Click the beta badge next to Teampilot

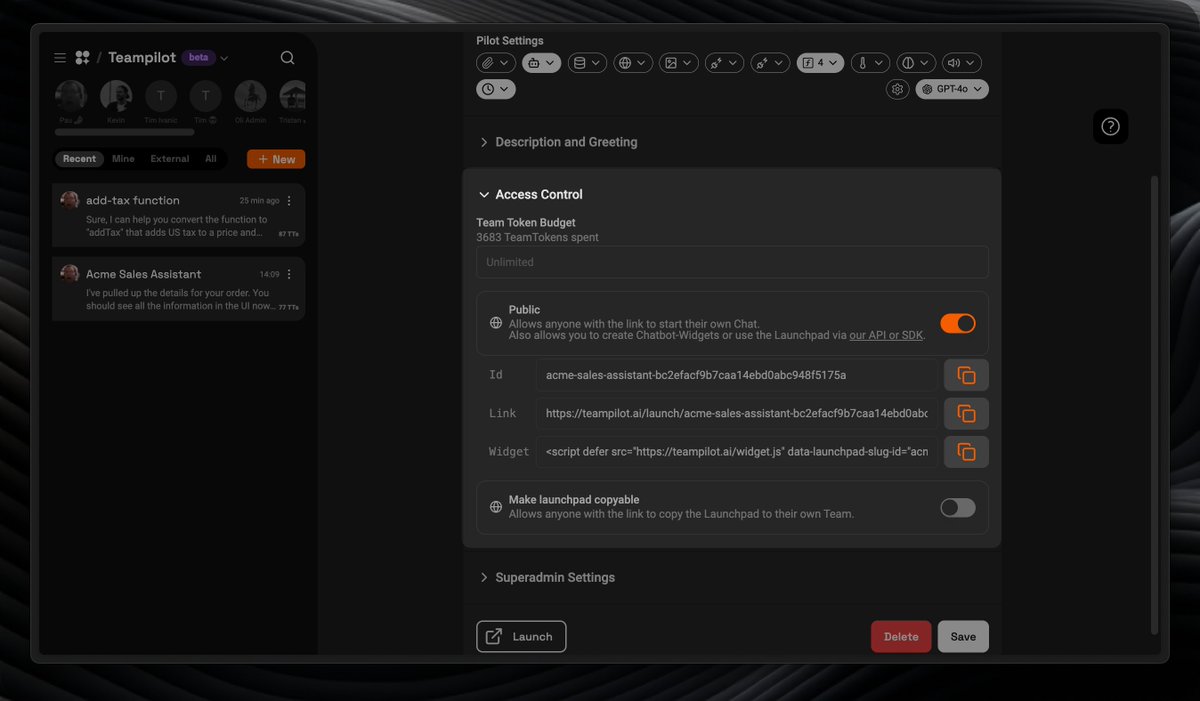[198, 58]
